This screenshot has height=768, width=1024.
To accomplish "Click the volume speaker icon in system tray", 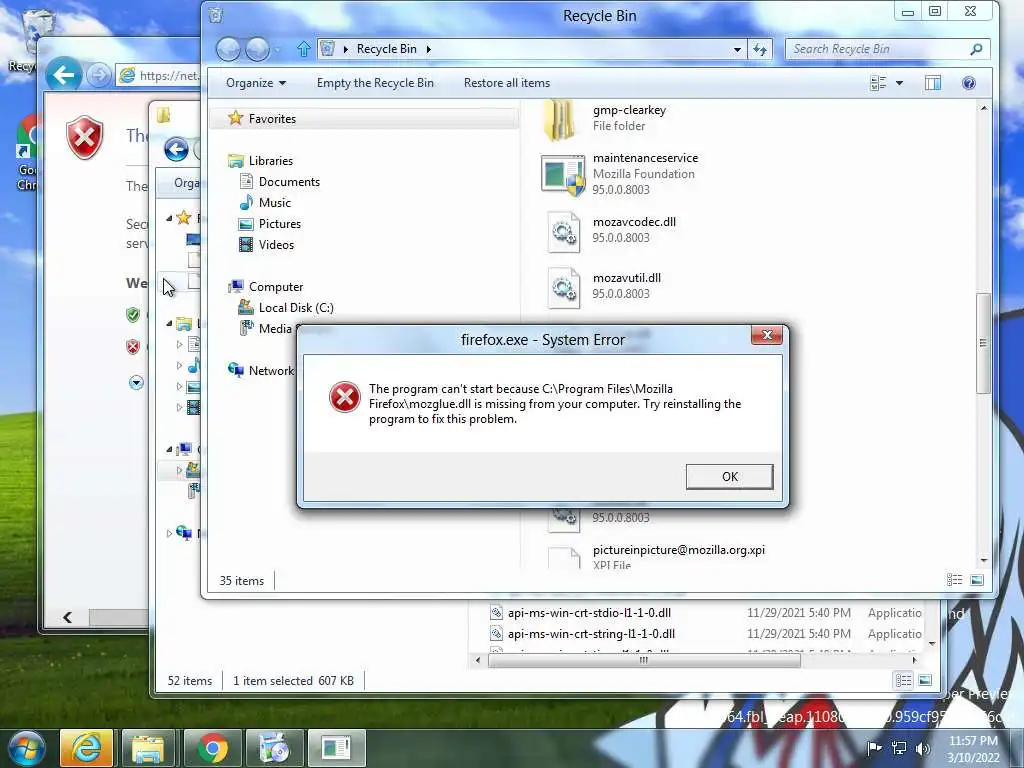I will 923,748.
